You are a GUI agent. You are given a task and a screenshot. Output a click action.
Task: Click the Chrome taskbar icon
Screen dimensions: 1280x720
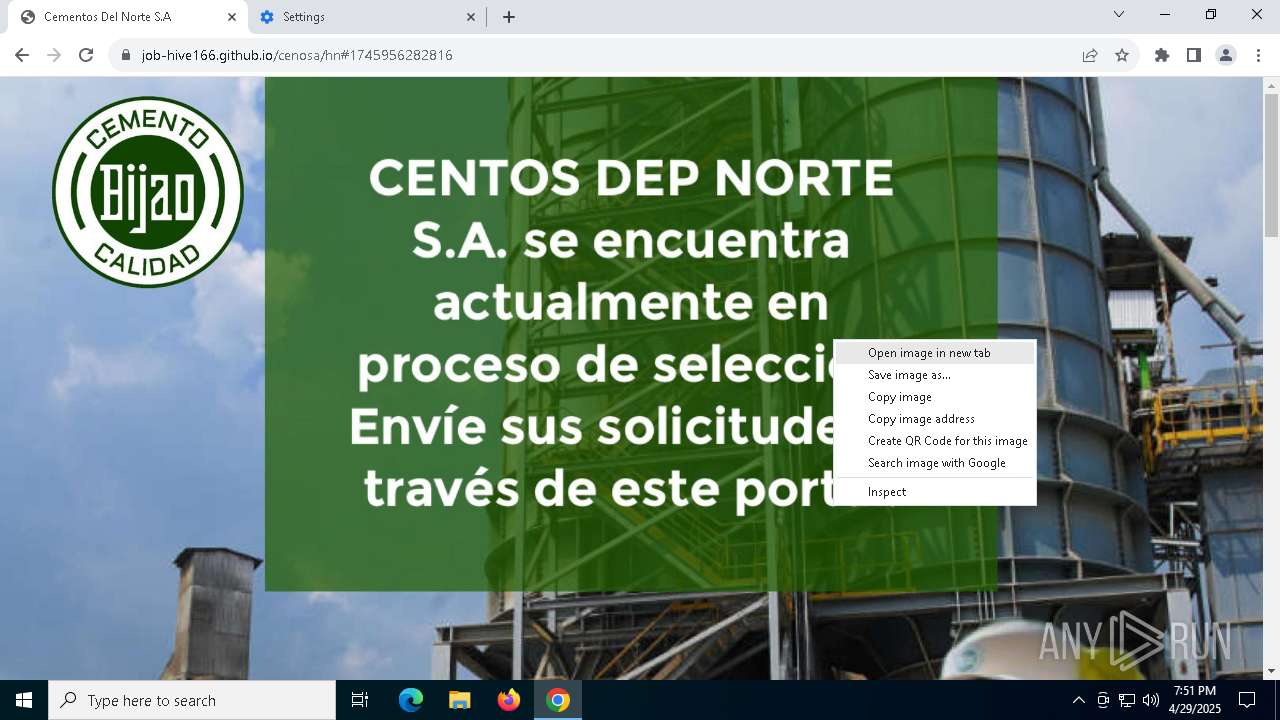(558, 700)
